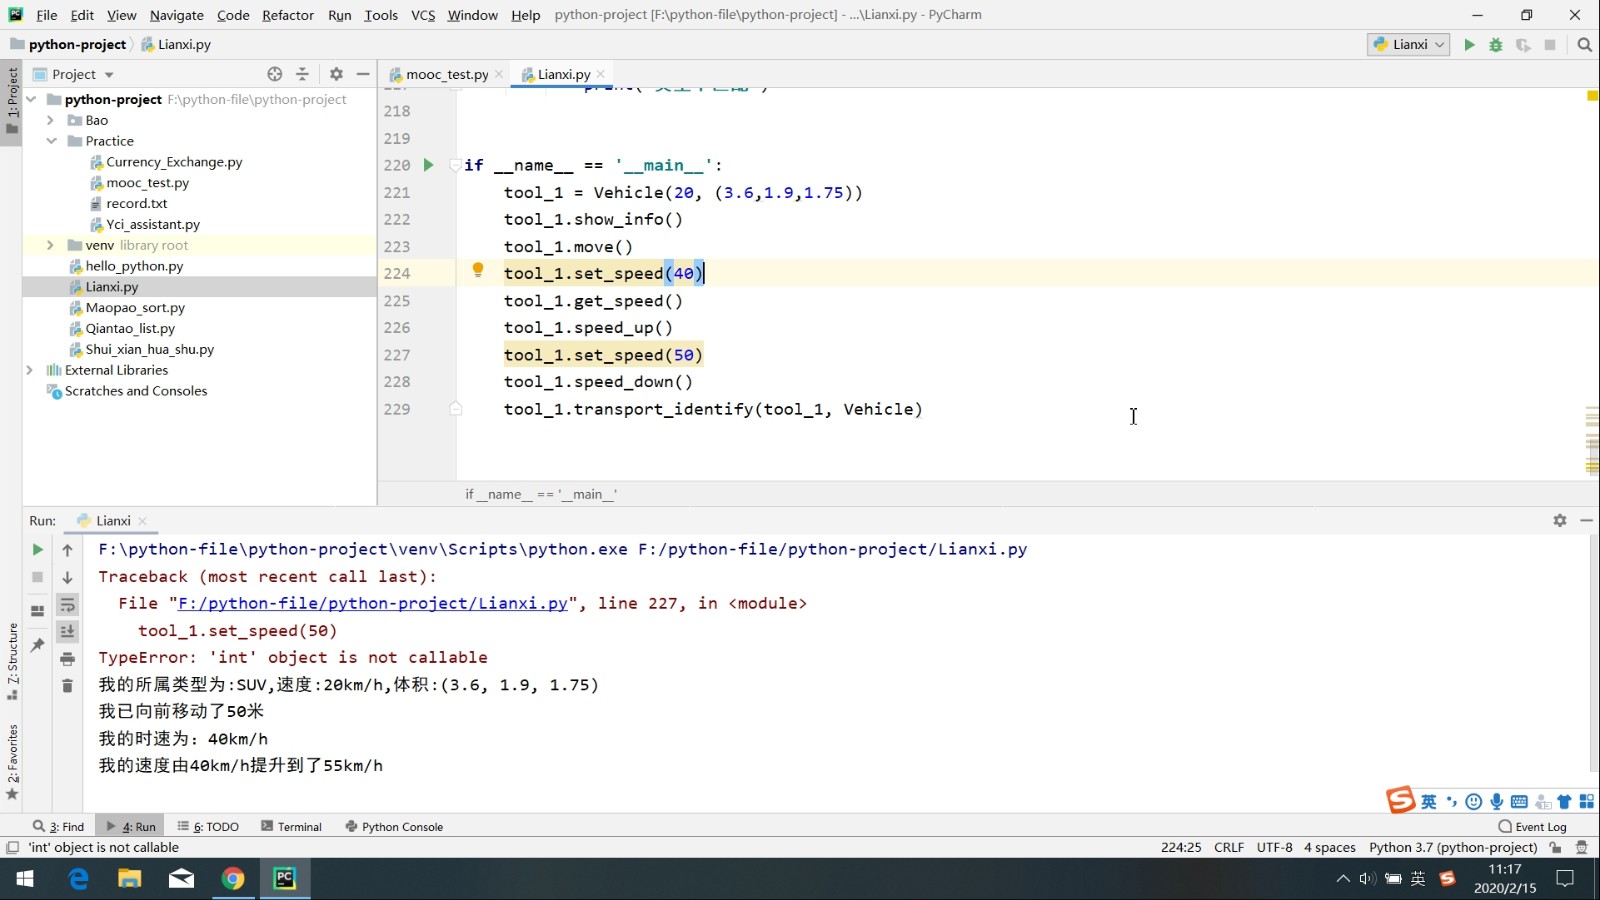
Task: Select hello_python.py in project tree
Action: pyautogui.click(x=134, y=266)
